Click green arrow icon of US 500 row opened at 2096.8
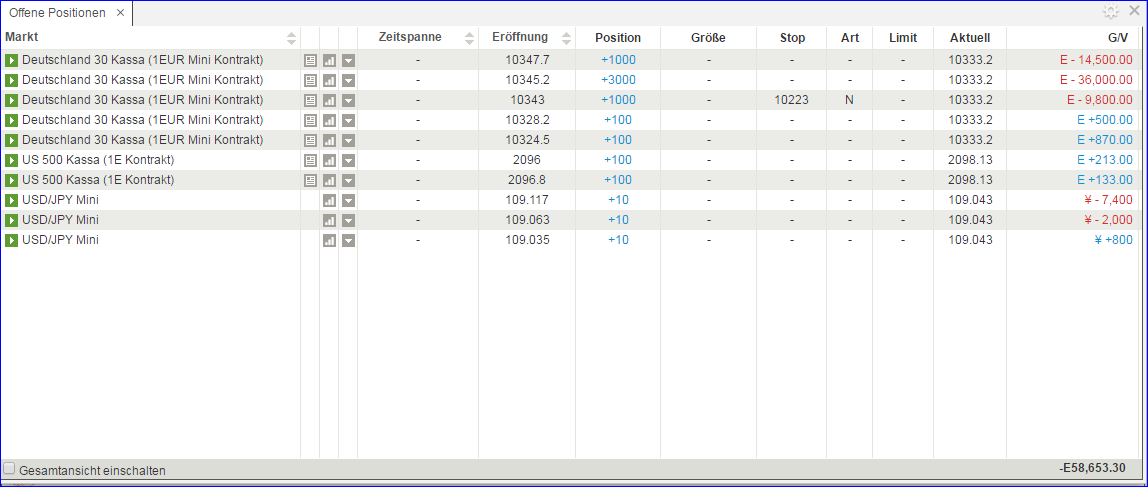Image resolution: width=1148 pixels, height=487 pixels. (x=11, y=180)
